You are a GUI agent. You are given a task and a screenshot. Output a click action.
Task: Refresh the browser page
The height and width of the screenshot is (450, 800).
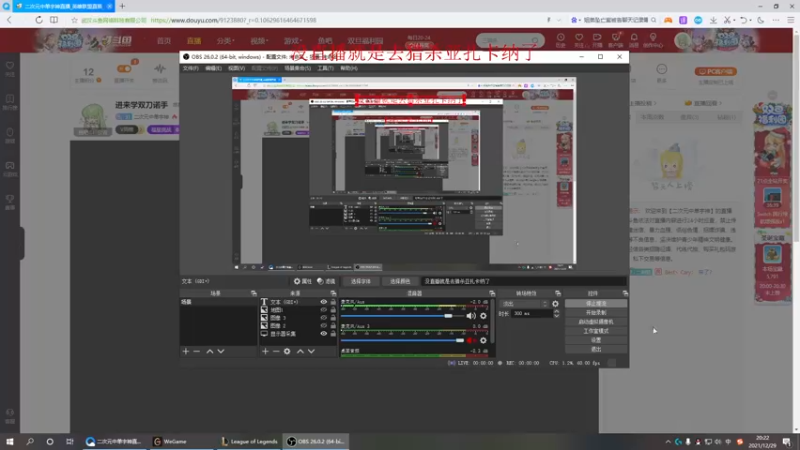(x=39, y=20)
